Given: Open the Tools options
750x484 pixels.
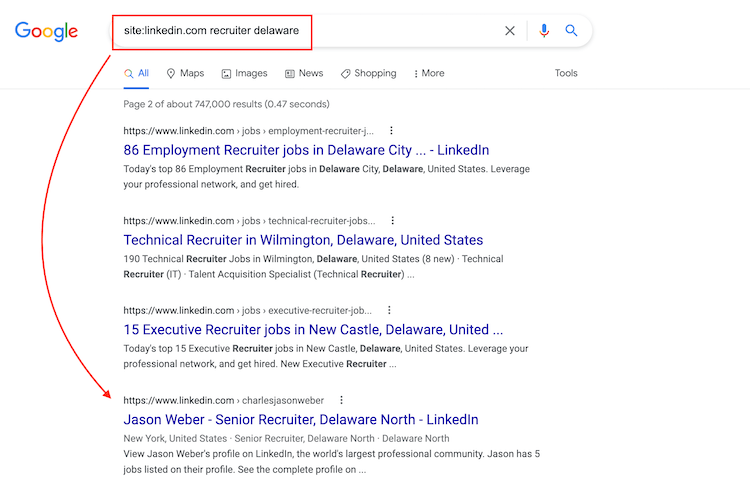Looking at the screenshot, I should 566,73.
